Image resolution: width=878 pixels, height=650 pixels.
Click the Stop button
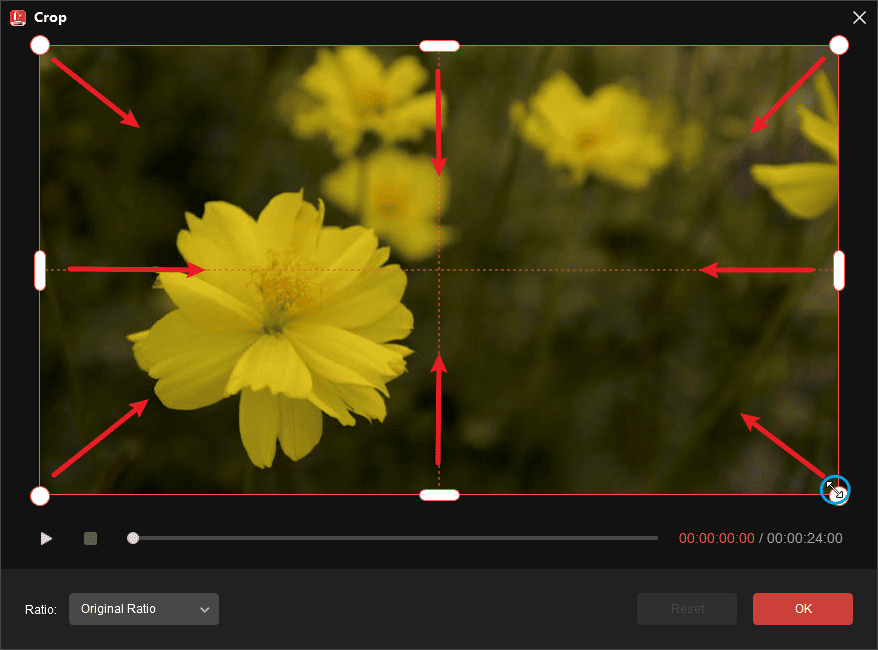pyautogui.click(x=90, y=539)
